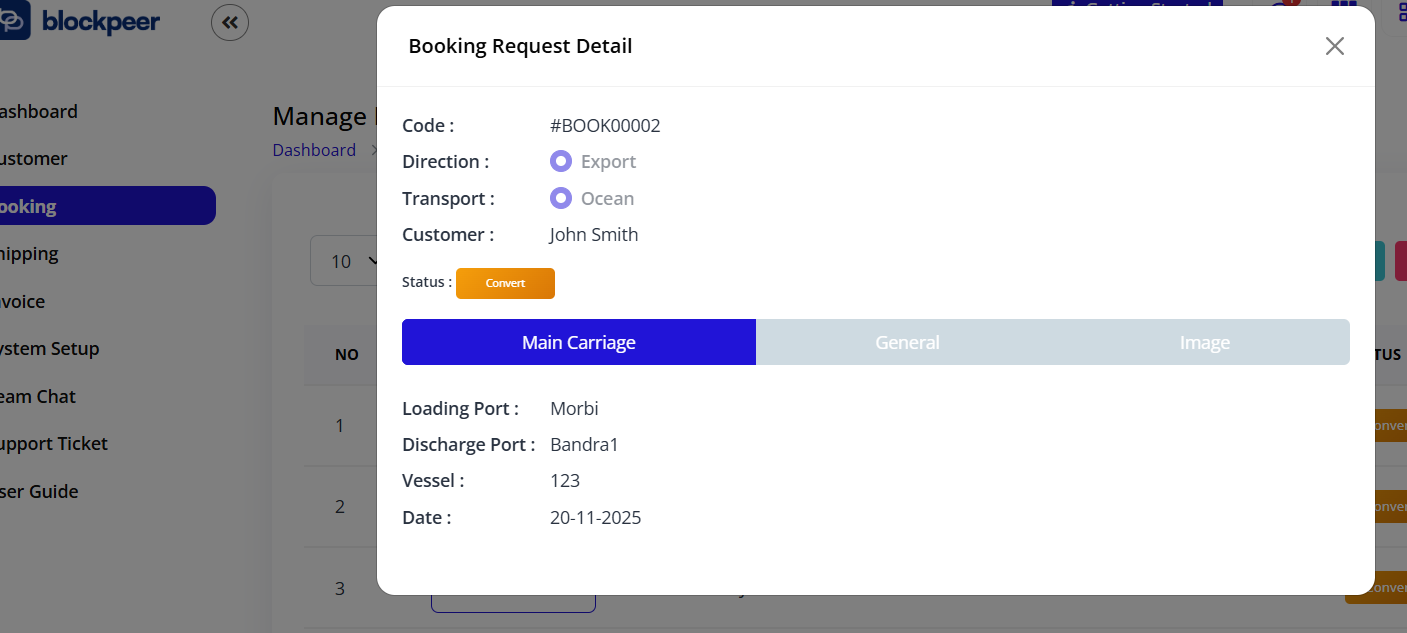Collapse the sidebar with the double-chevron icon

(x=230, y=22)
